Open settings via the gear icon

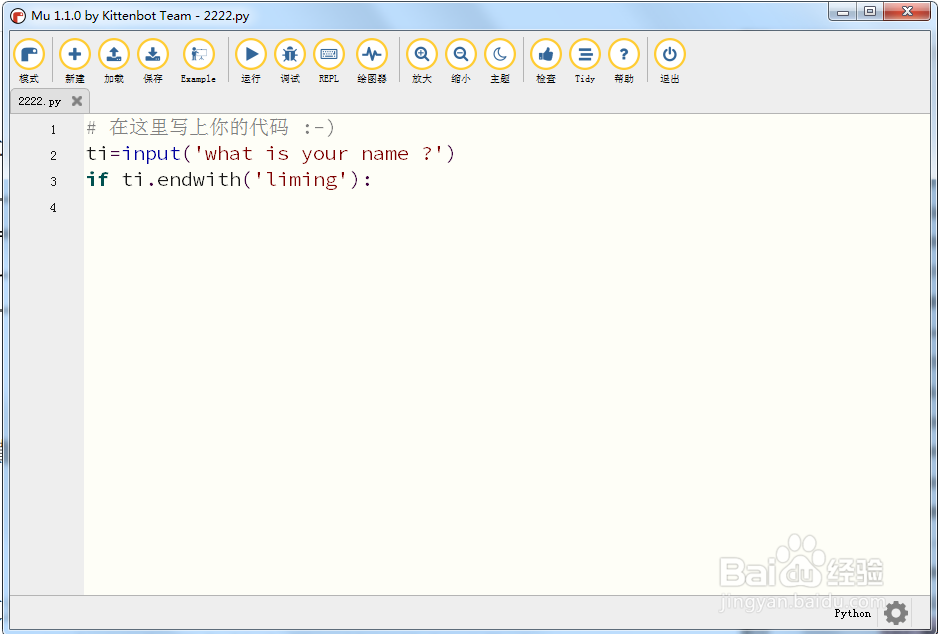point(895,613)
